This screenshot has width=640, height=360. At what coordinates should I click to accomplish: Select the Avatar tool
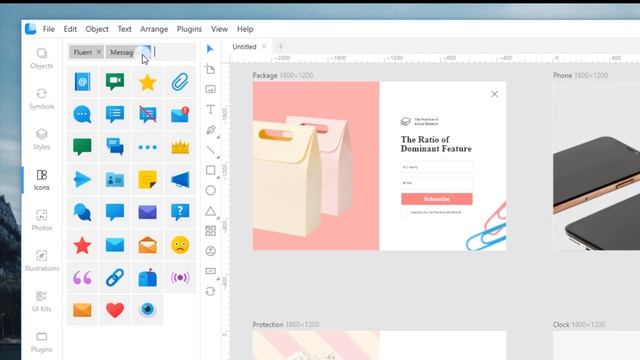[210, 251]
